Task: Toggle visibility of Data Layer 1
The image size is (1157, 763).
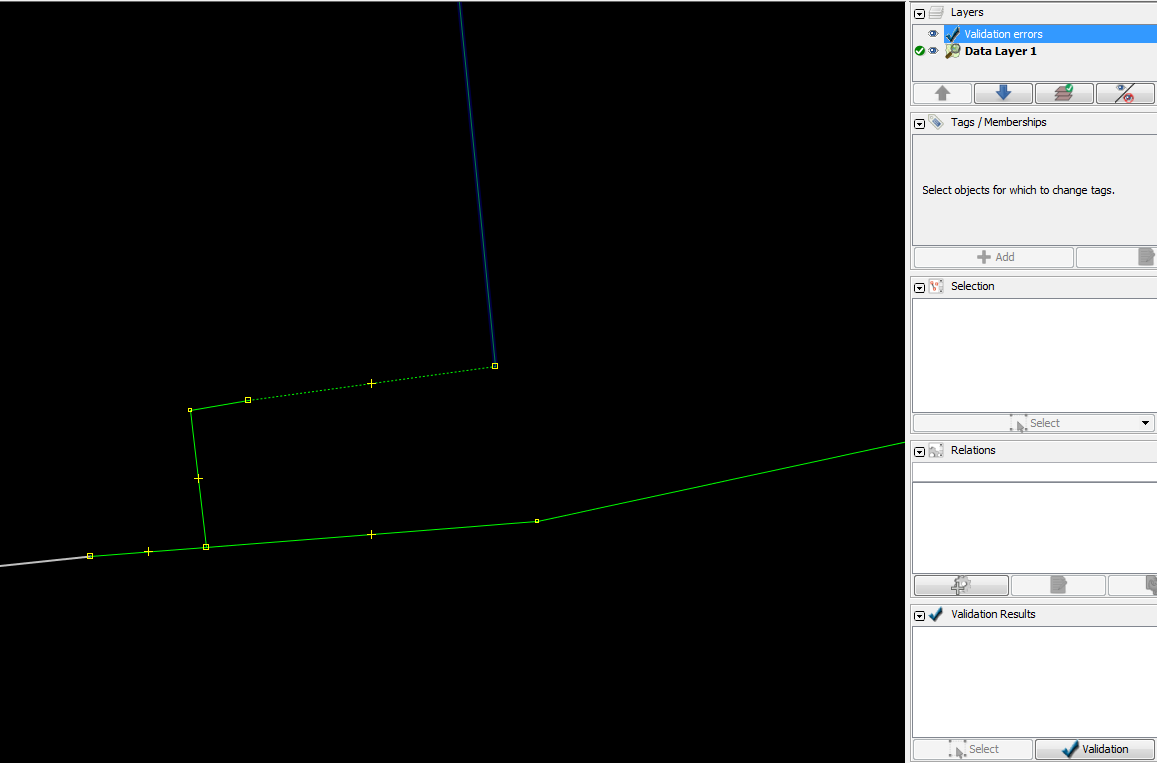Action: tap(933, 51)
